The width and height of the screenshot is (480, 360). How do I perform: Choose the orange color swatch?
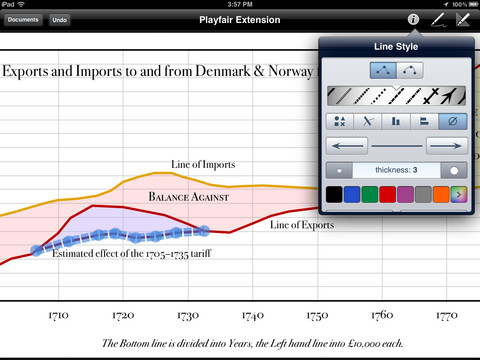(441, 194)
